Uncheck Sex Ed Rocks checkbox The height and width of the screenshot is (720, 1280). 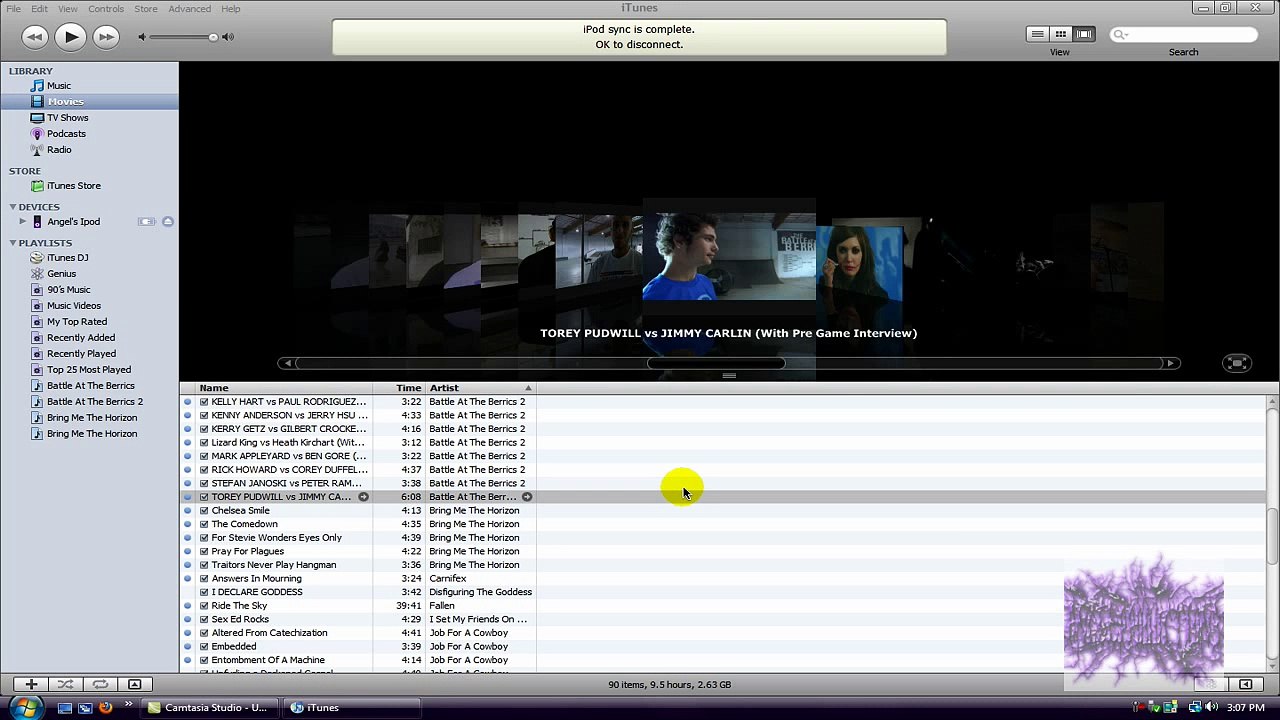click(x=204, y=619)
